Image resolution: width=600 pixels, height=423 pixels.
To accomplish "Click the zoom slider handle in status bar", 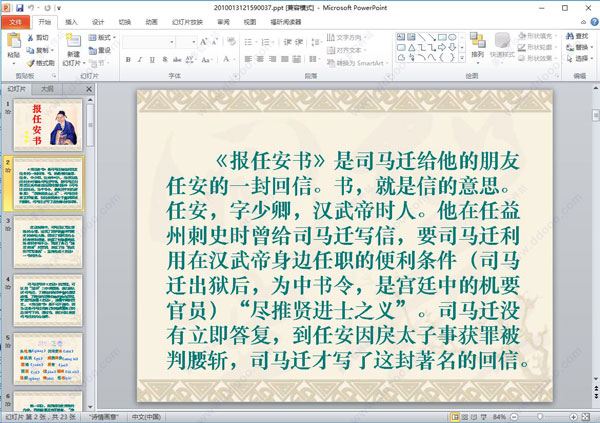I will pyautogui.click(x=540, y=416).
